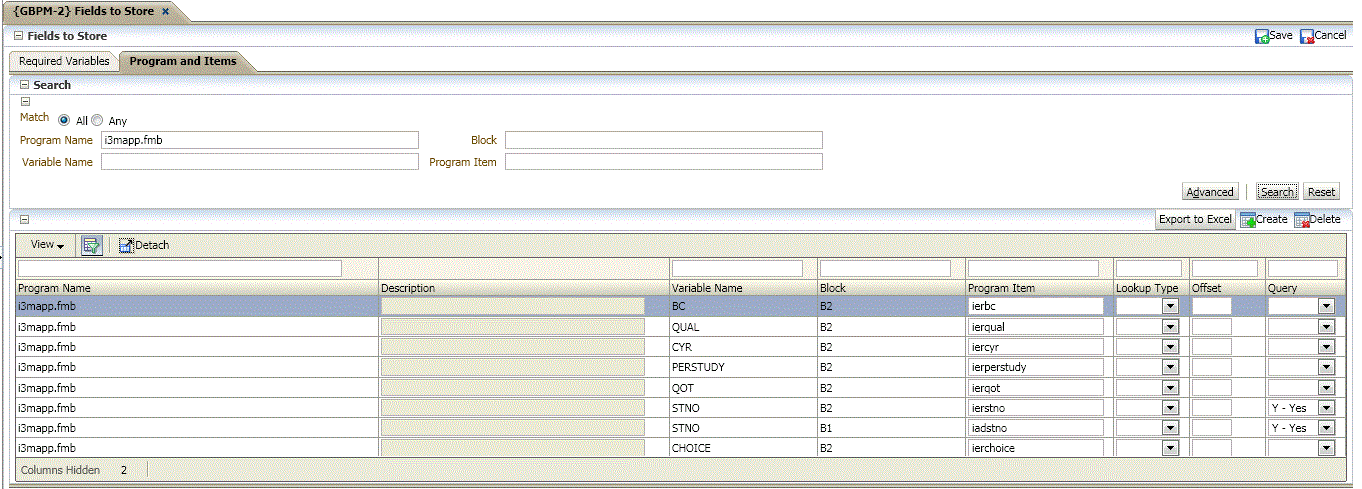This screenshot has width=1362, height=489.
Task: Click the Create record icon
Action: click(1248, 220)
